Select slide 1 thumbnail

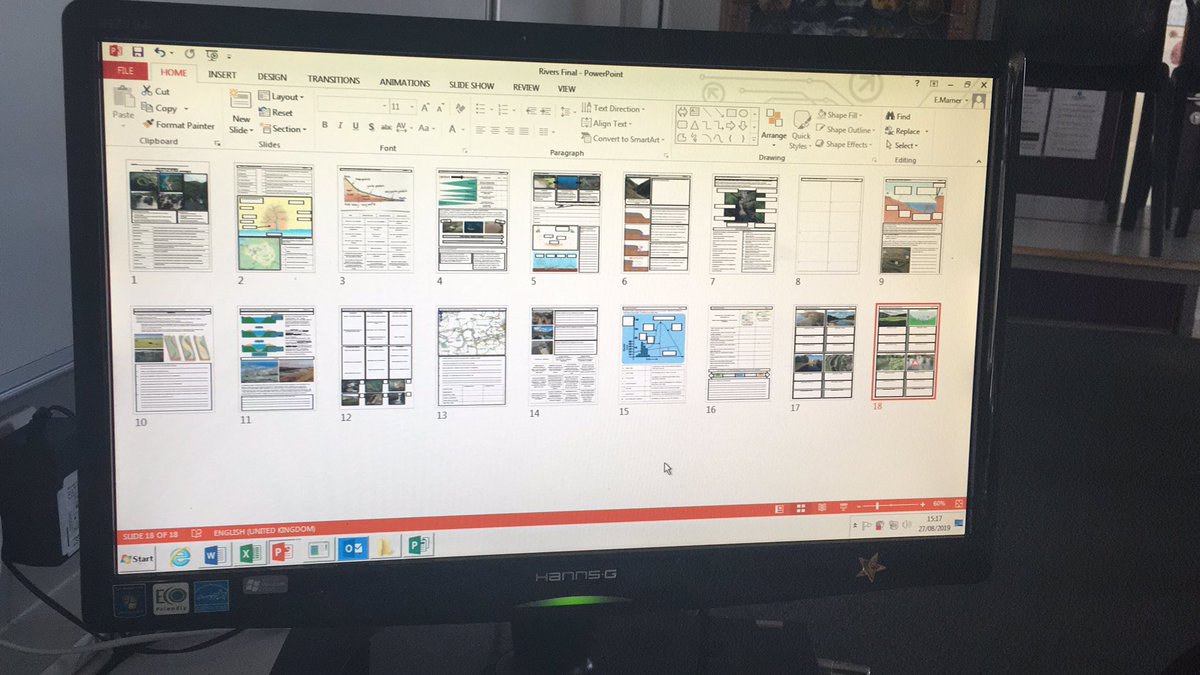click(x=169, y=216)
